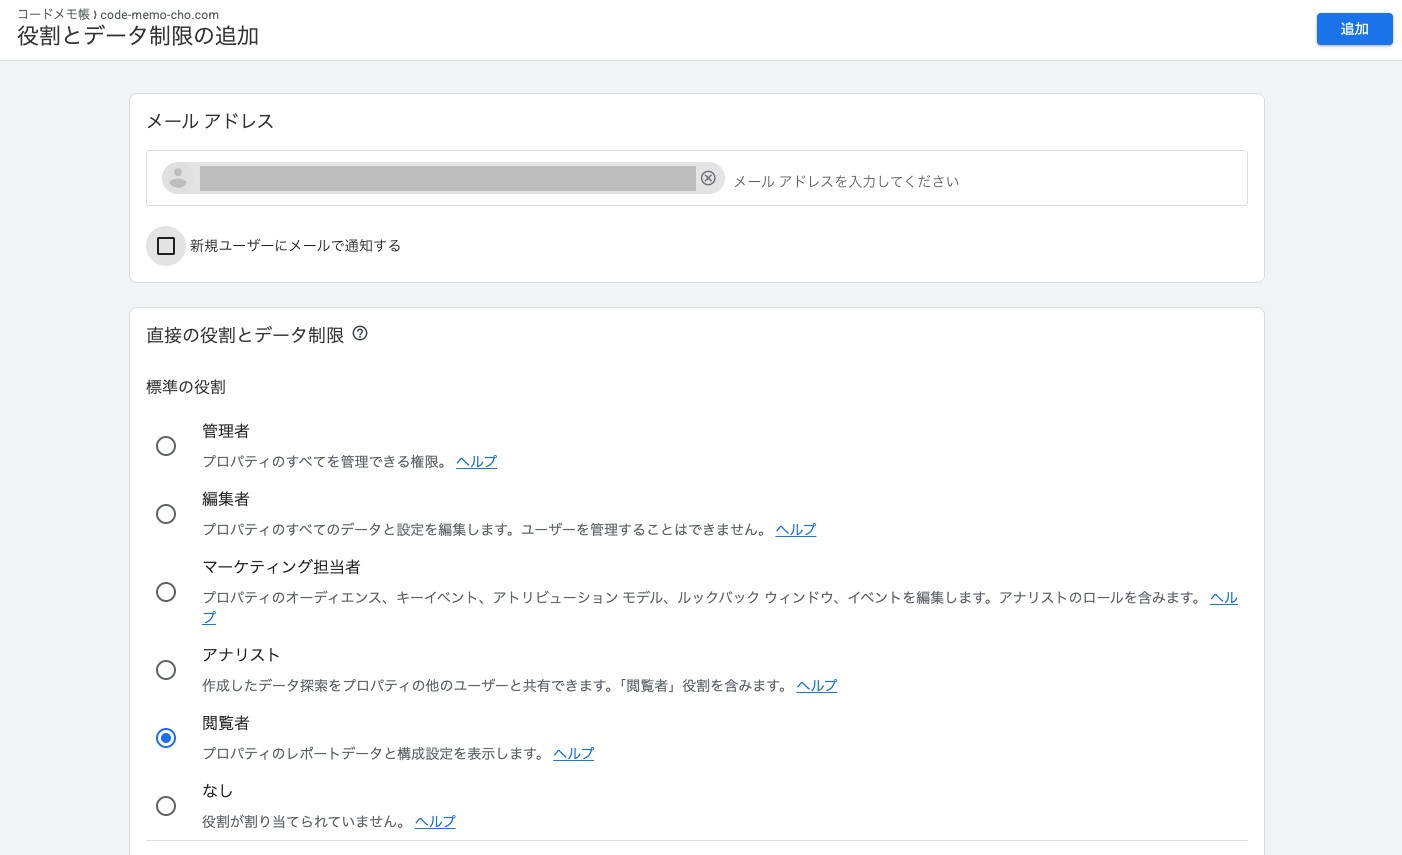Choose the 編集者 role radio button
The image size is (1402, 855).
tap(166, 514)
